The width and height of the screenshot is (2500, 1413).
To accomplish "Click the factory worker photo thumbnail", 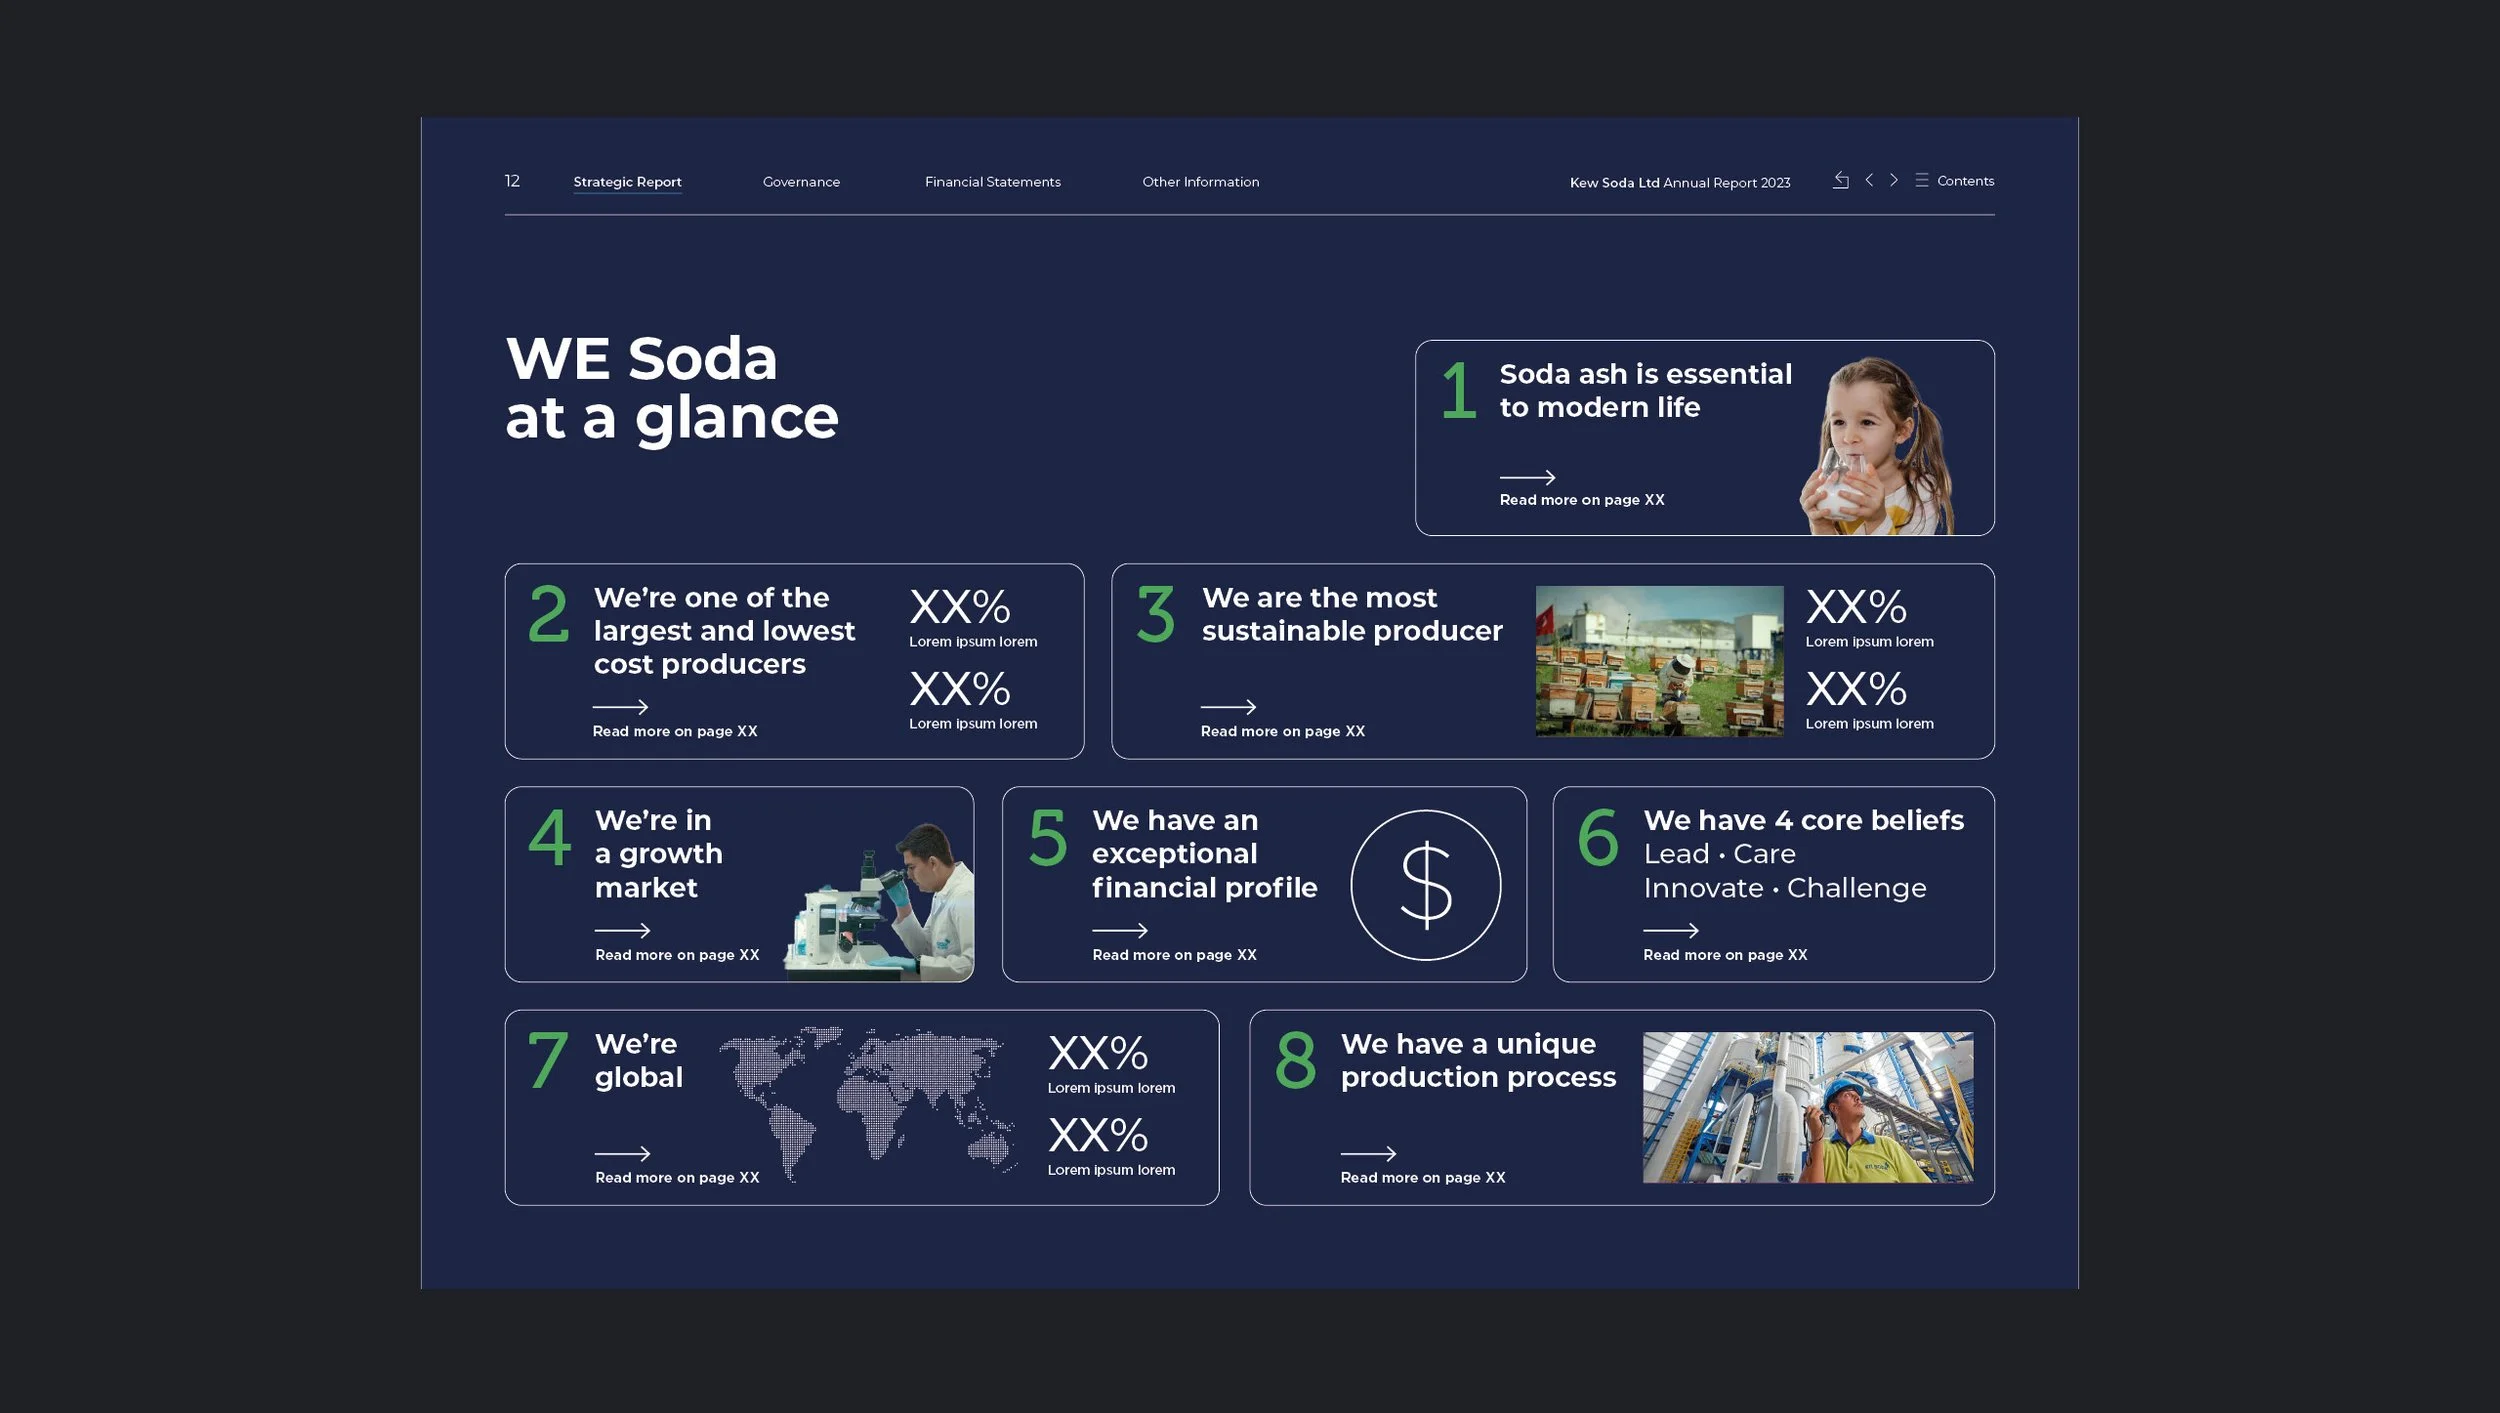I will pyautogui.click(x=1807, y=1107).
